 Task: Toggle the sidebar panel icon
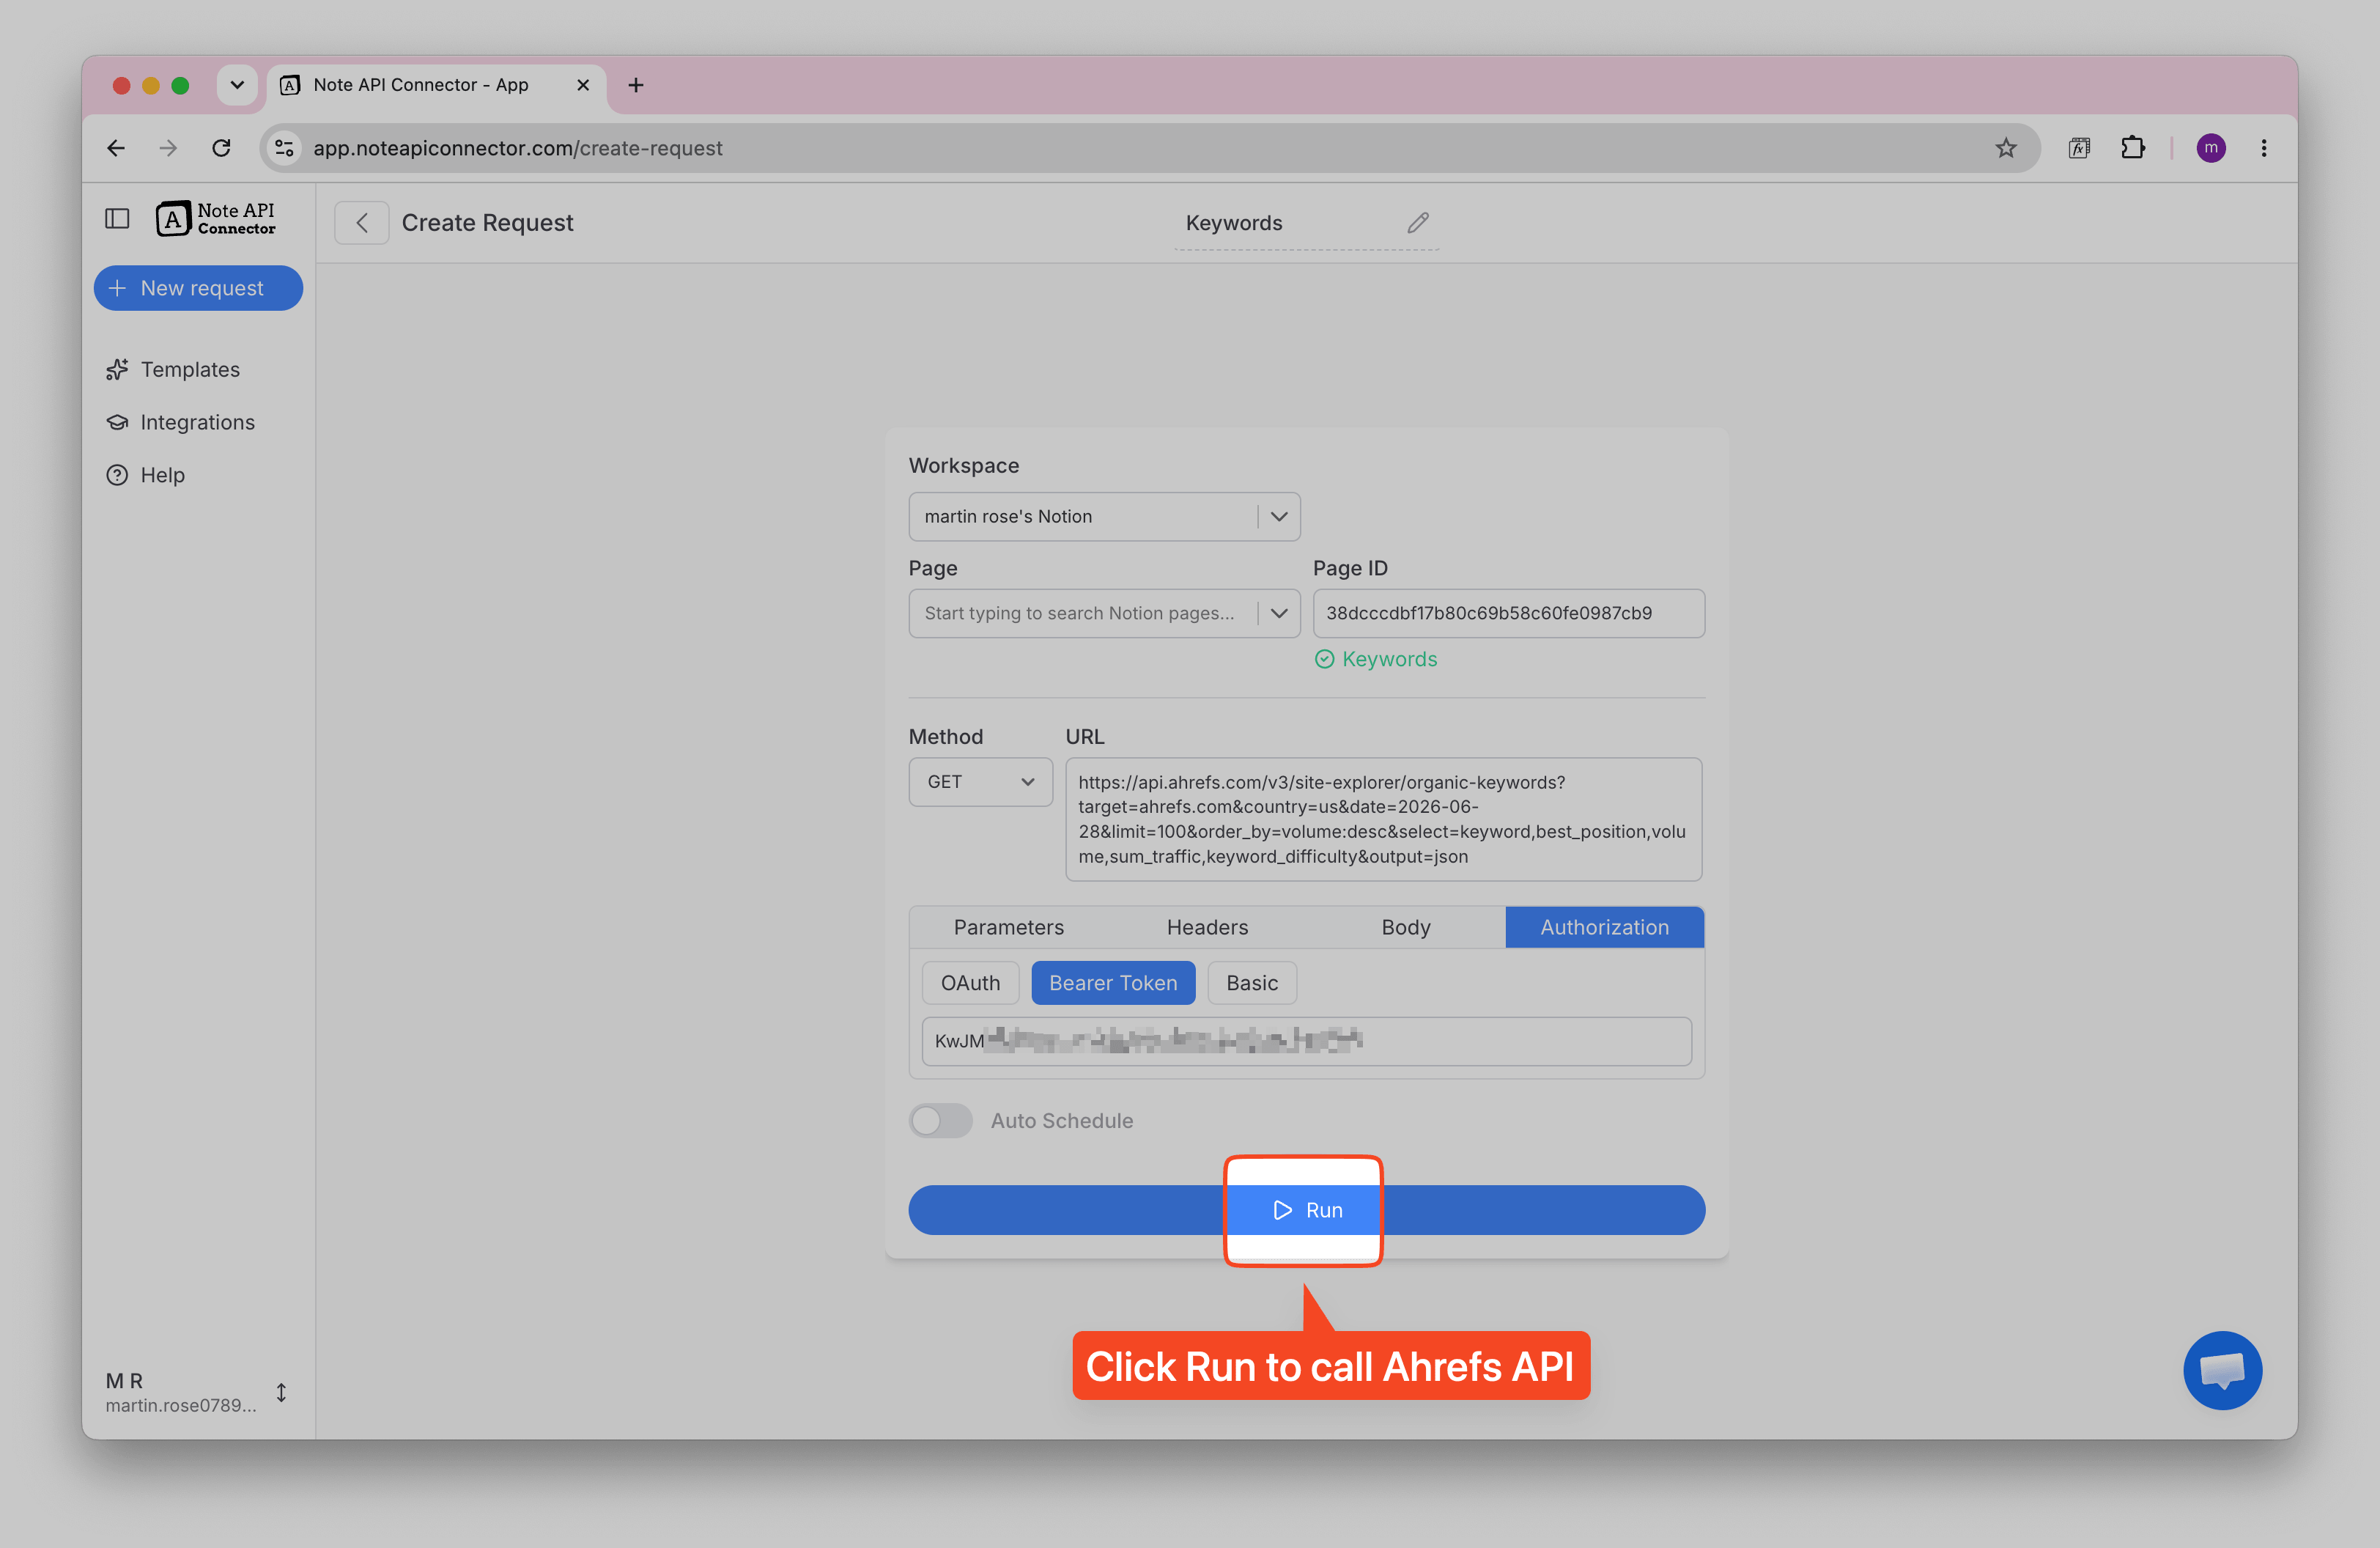pyautogui.click(x=117, y=219)
